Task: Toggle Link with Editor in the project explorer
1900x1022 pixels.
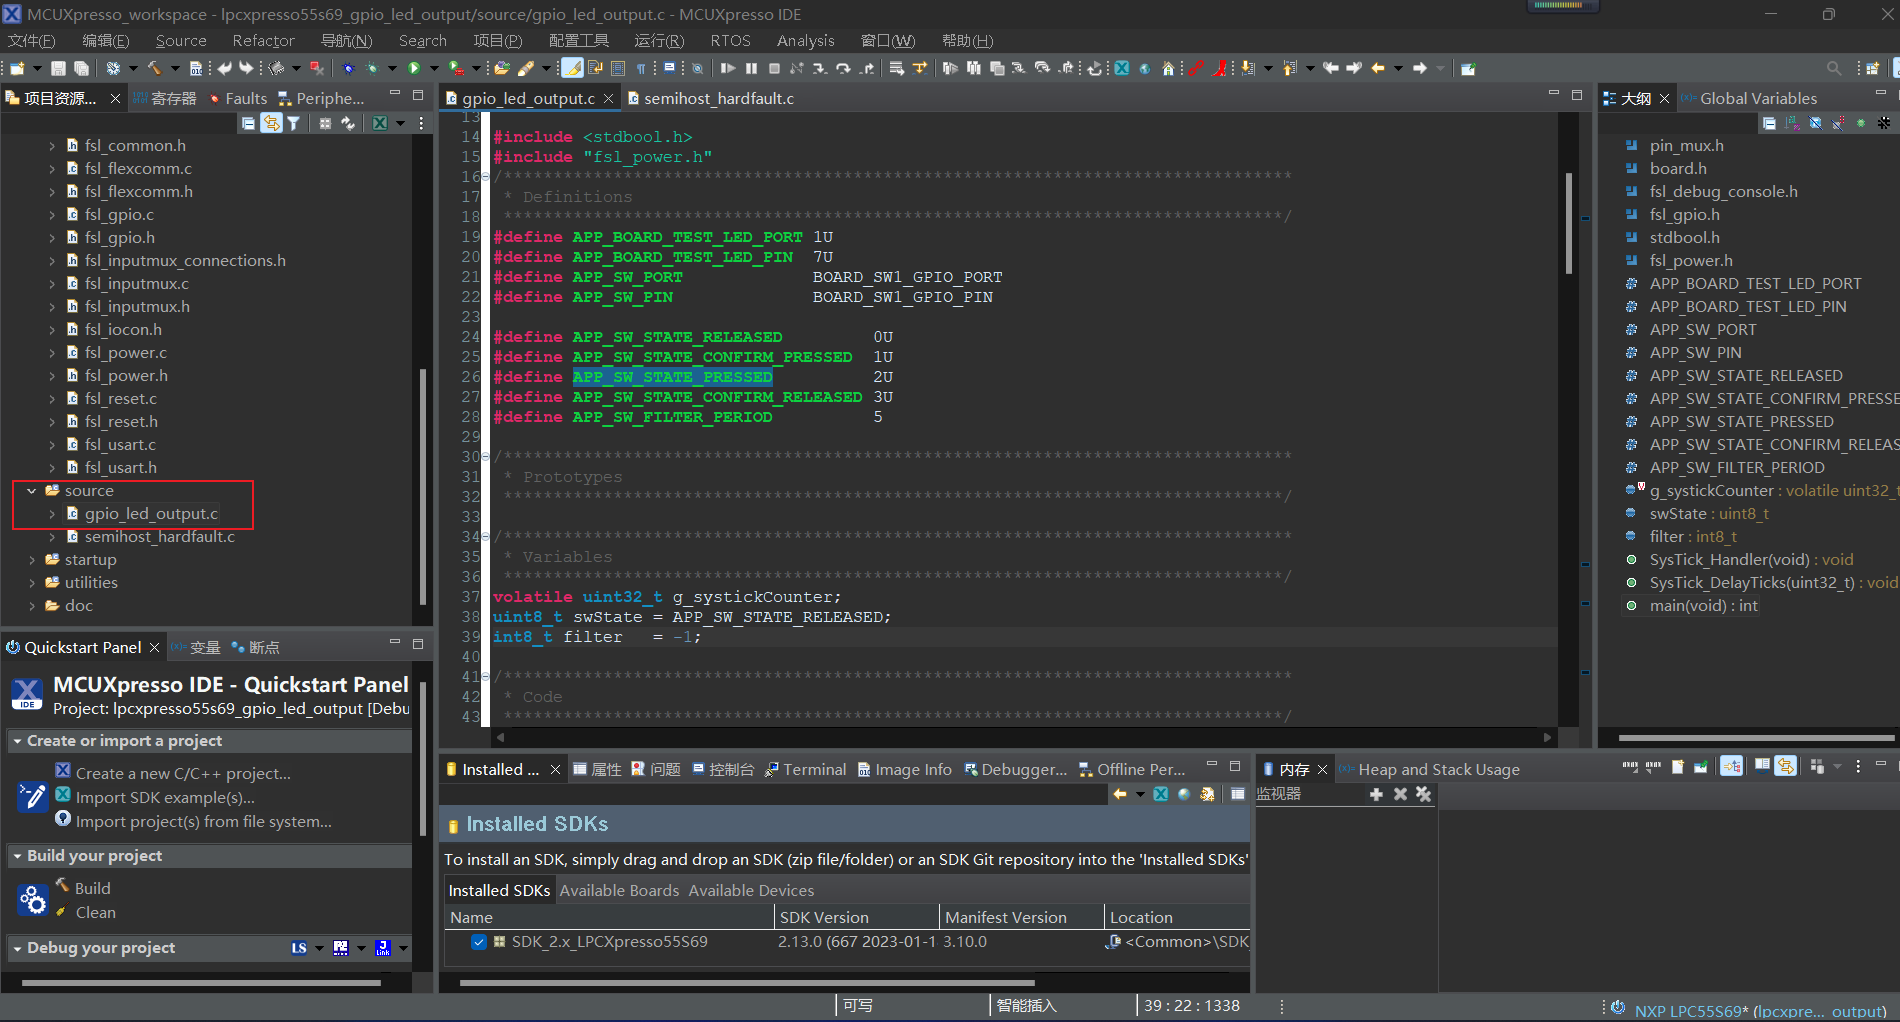Action: coord(271,123)
